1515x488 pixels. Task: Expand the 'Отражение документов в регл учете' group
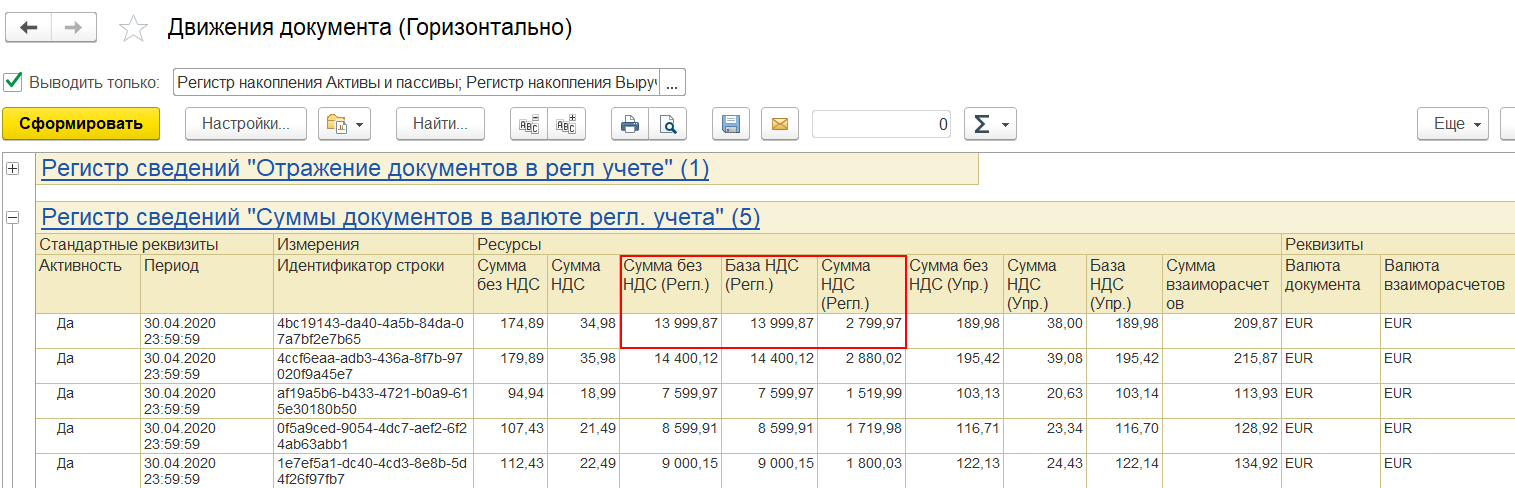click(13, 168)
